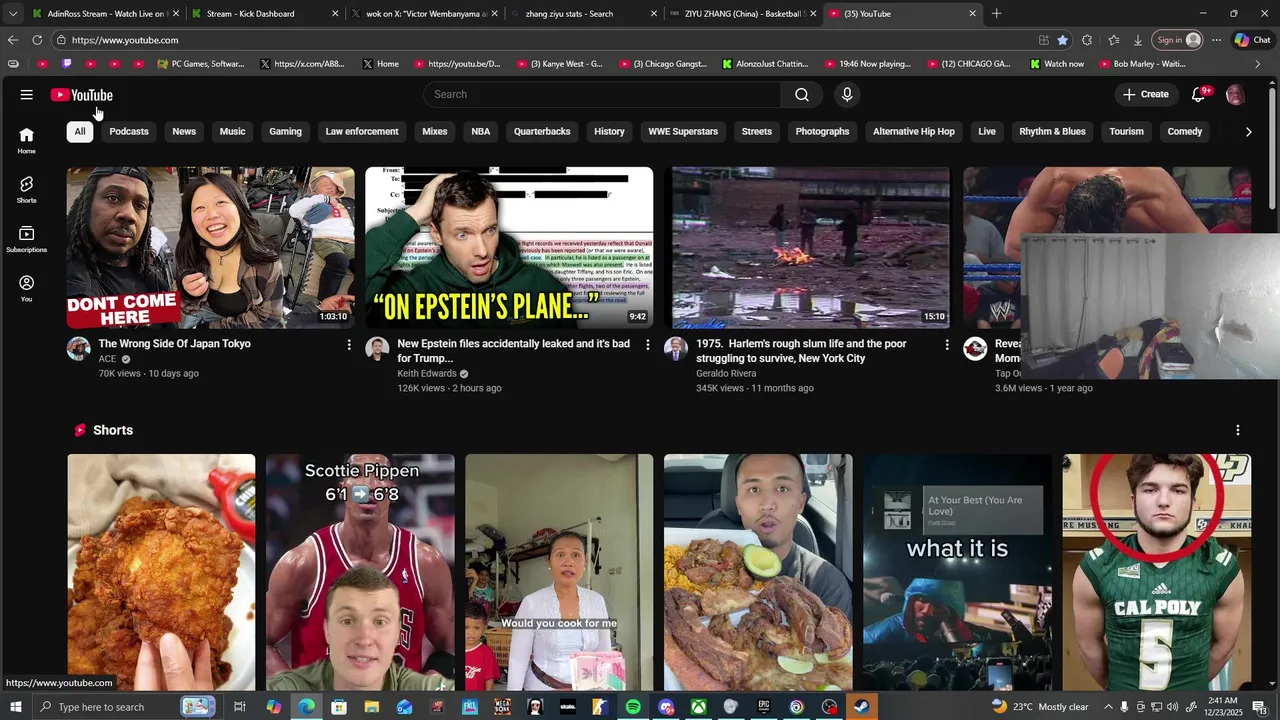Click the YouTube search input field
This screenshot has width=1280, height=720.
coord(602,94)
